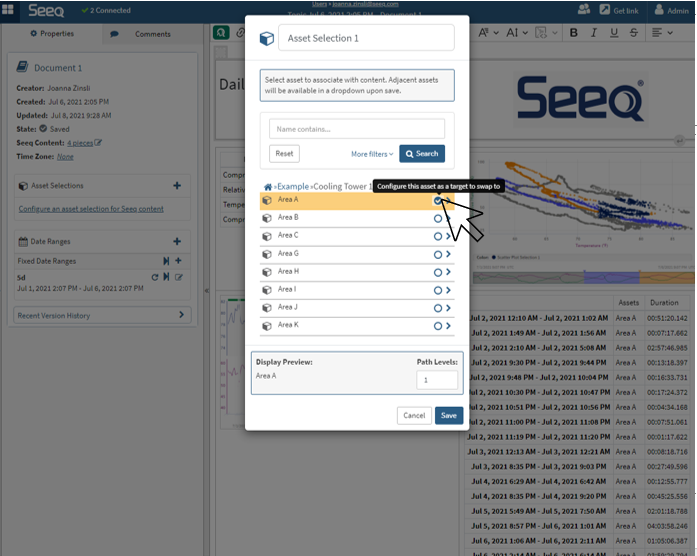Select the Area B radio button

[437, 218]
